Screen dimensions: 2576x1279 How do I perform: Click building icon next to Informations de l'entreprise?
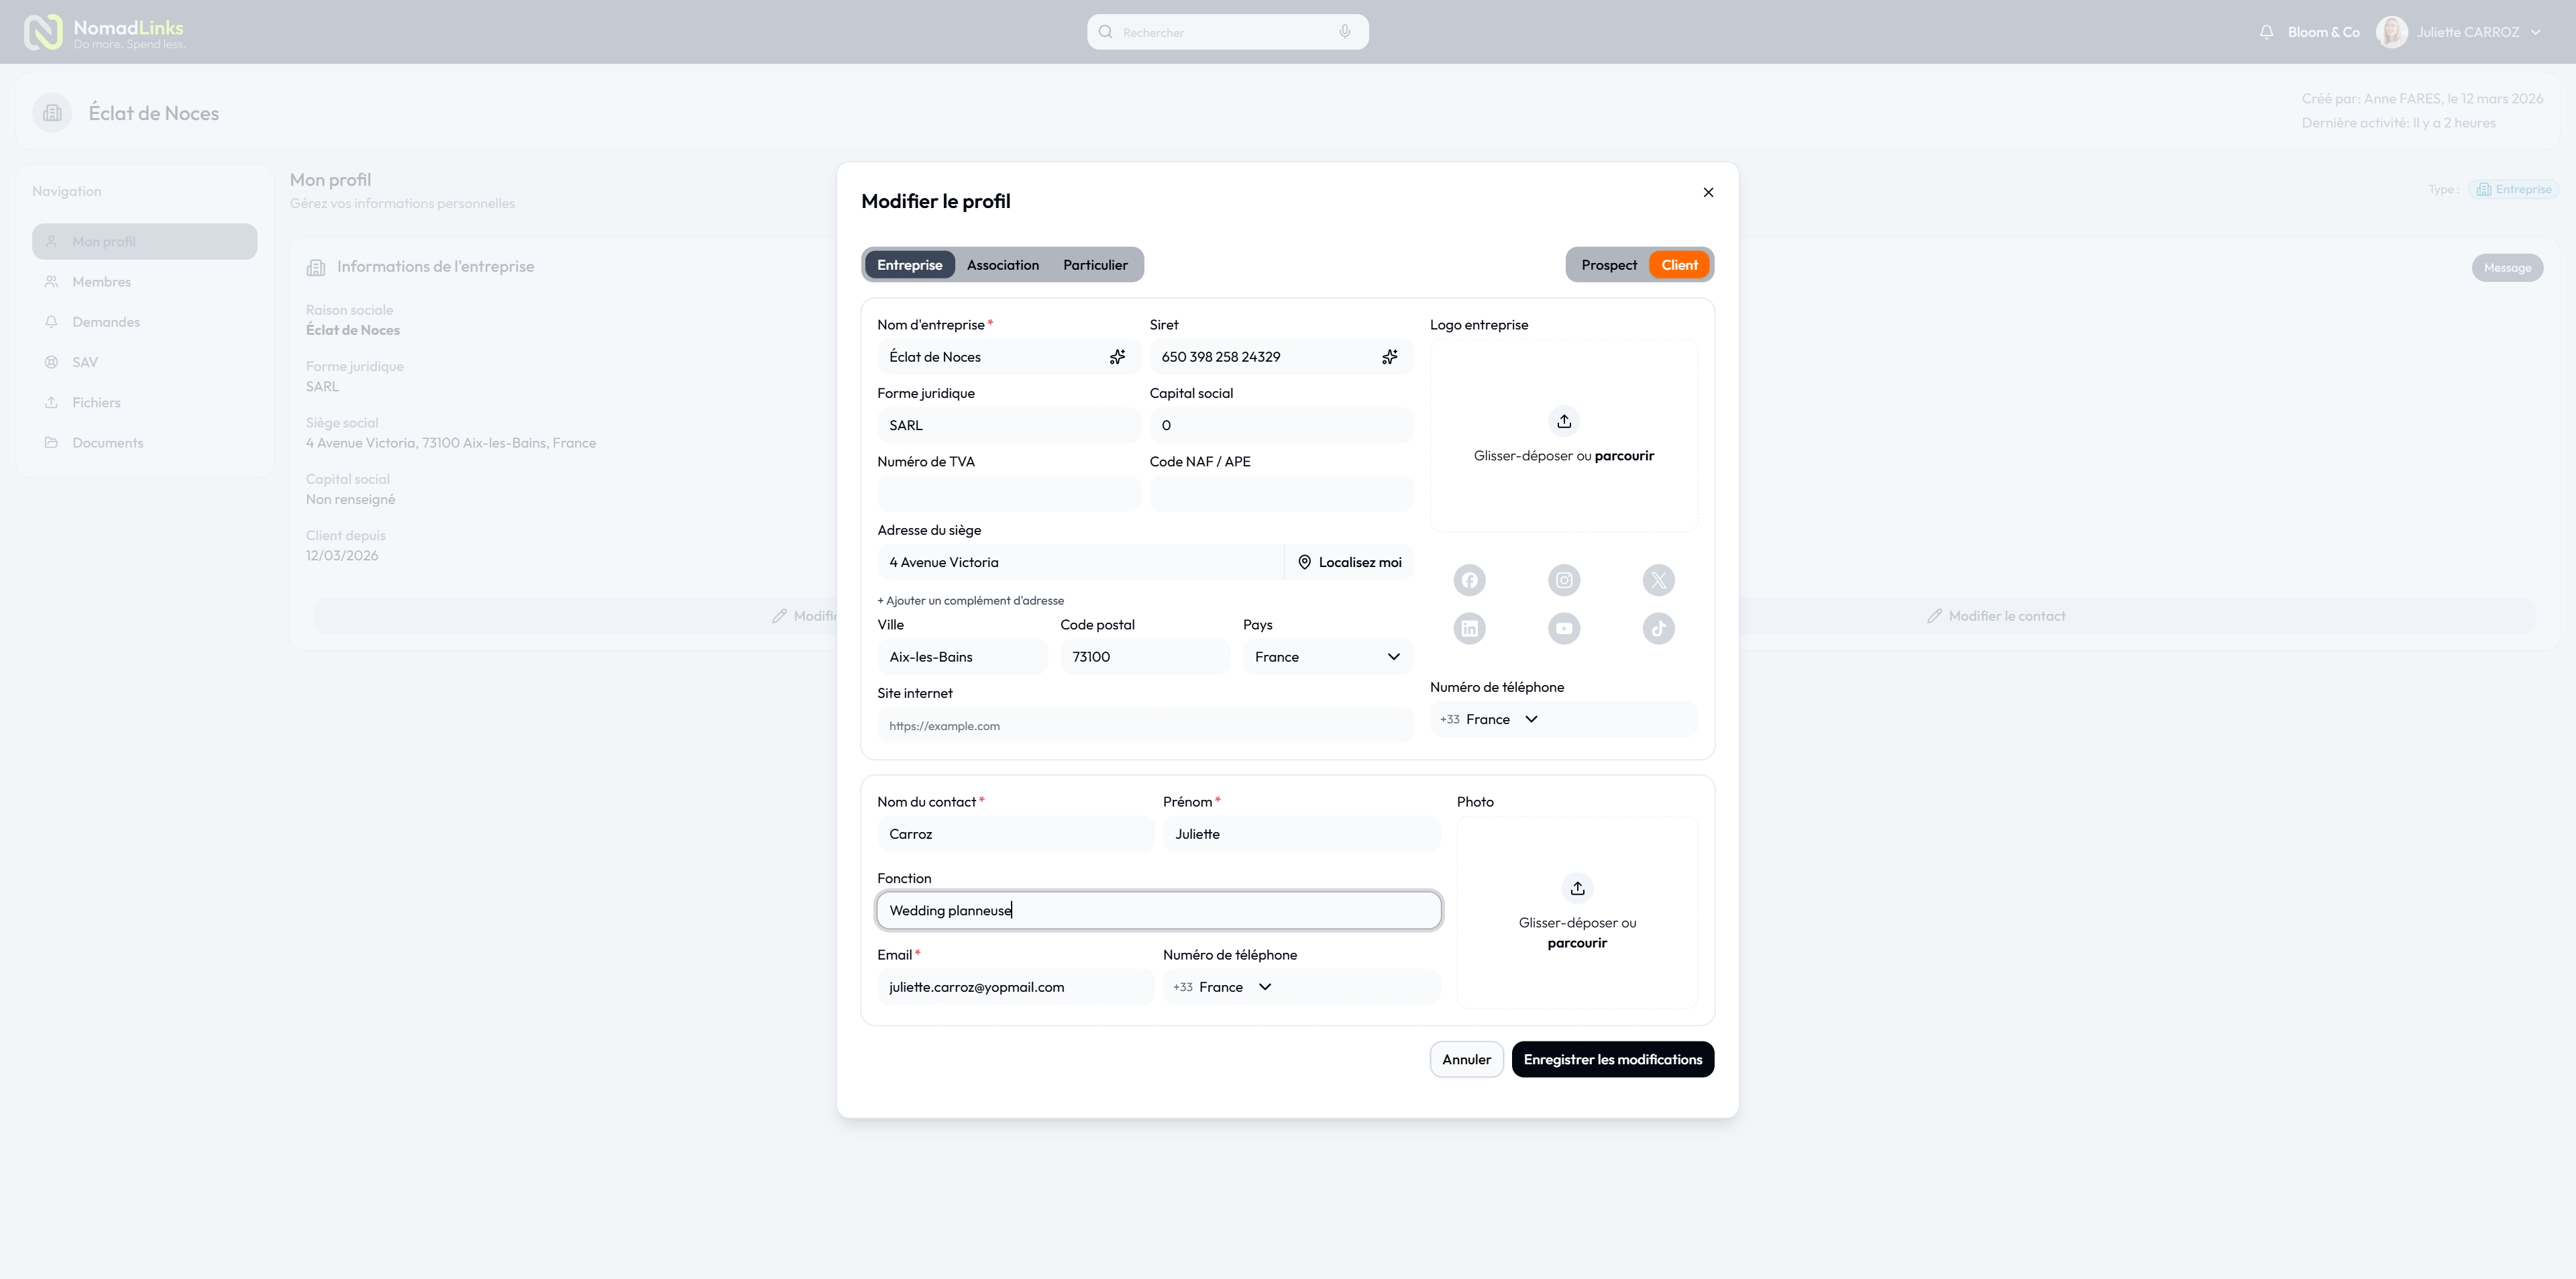(x=316, y=267)
